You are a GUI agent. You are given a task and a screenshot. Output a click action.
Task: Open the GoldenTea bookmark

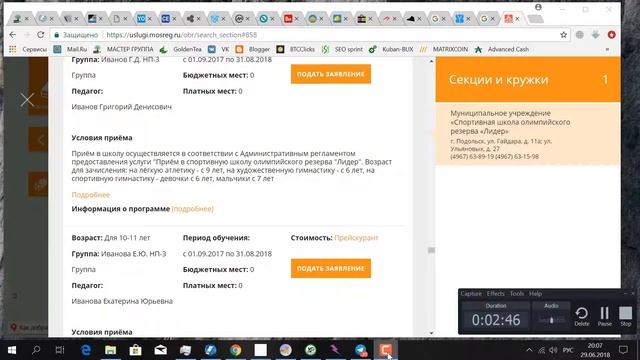coord(180,49)
